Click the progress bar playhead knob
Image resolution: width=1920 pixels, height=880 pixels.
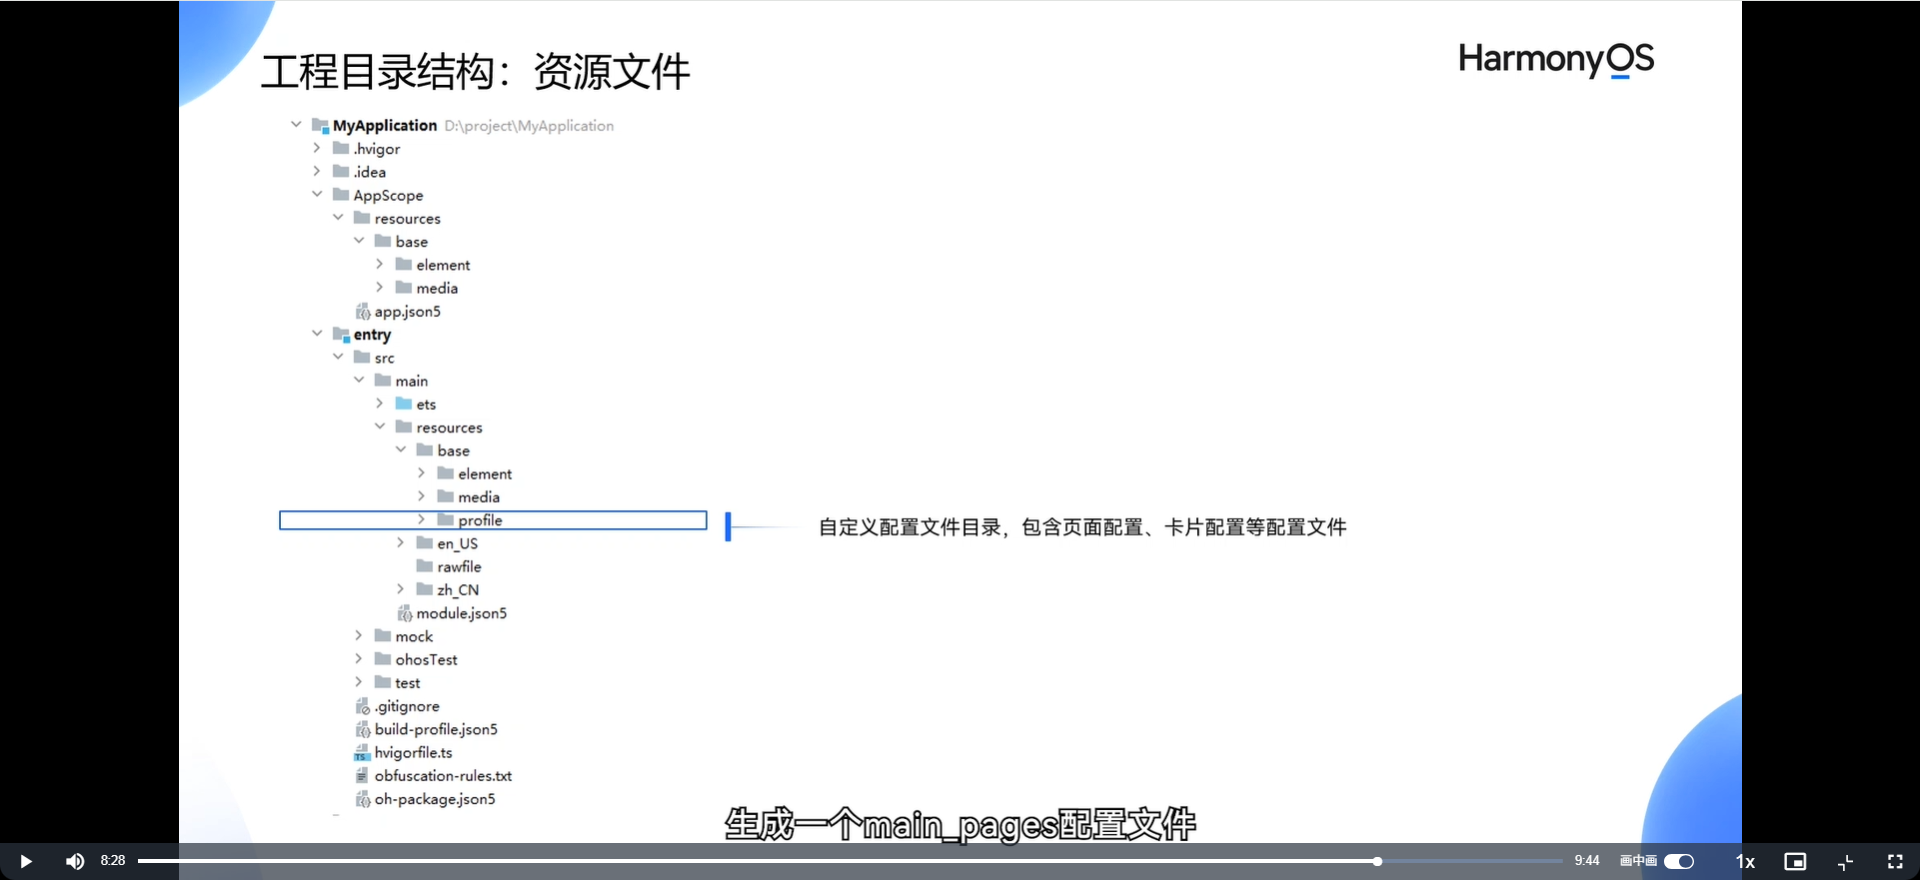[1377, 861]
